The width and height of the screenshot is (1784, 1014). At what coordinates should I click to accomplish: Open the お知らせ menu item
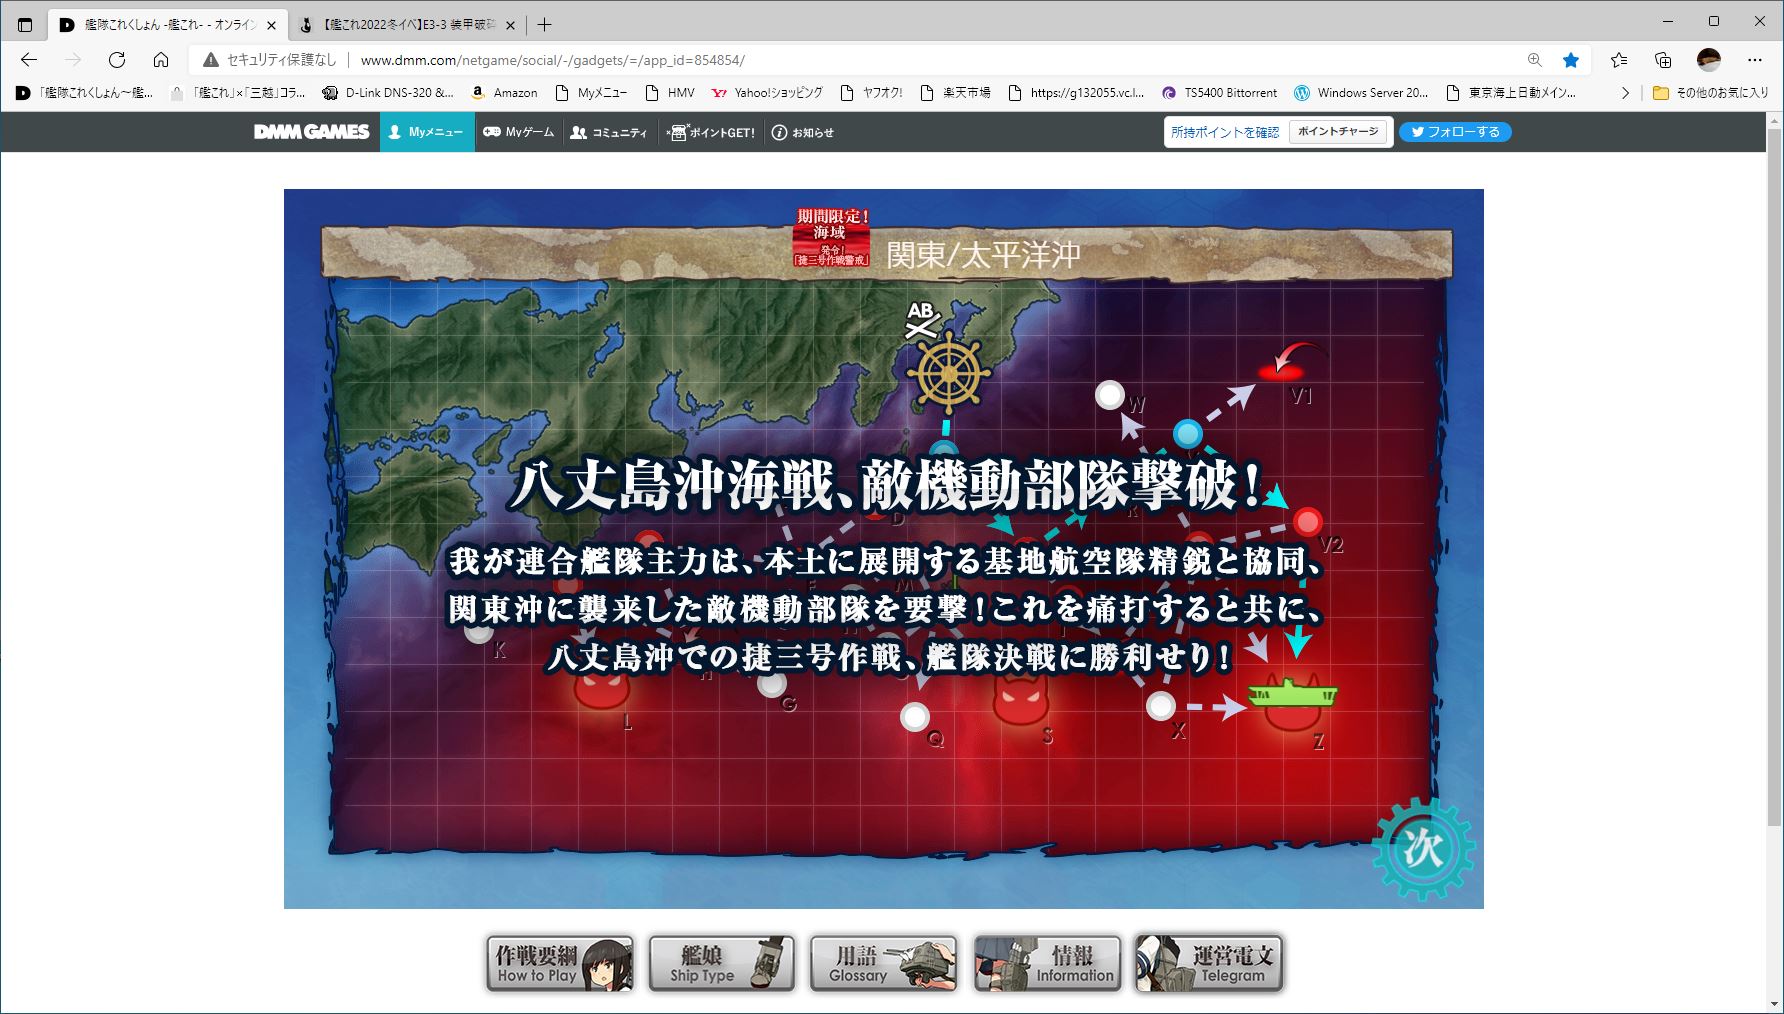(x=802, y=132)
